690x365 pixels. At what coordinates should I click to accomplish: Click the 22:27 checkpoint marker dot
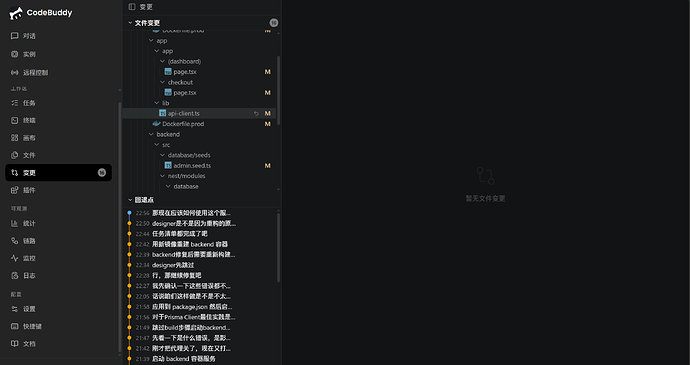[x=129, y=286]
